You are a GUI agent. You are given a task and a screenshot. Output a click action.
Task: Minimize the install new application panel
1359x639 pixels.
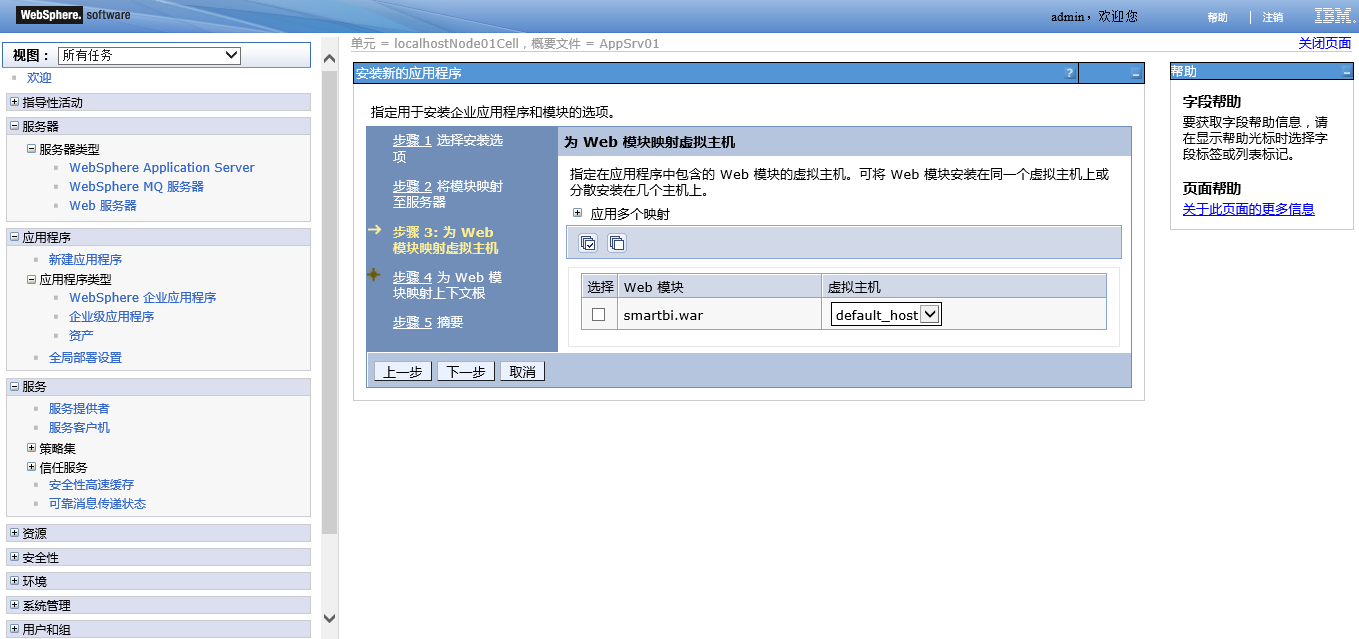click(1136, 74)
